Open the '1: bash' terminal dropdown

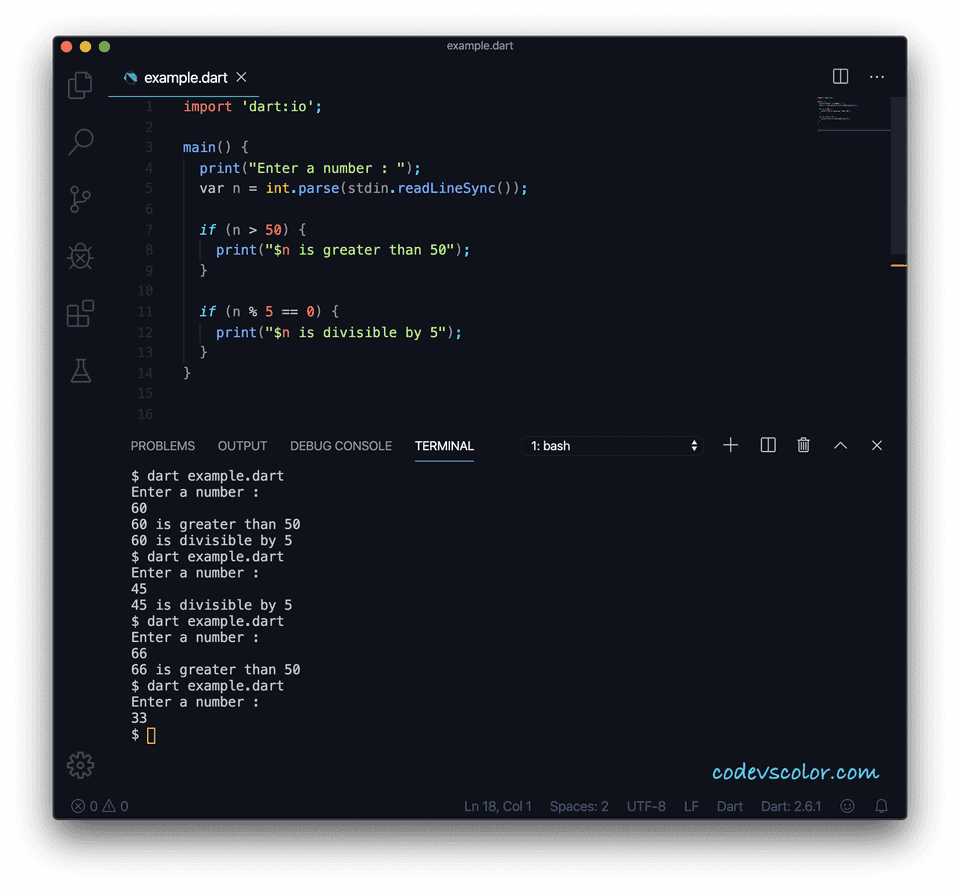click(612, 446)
